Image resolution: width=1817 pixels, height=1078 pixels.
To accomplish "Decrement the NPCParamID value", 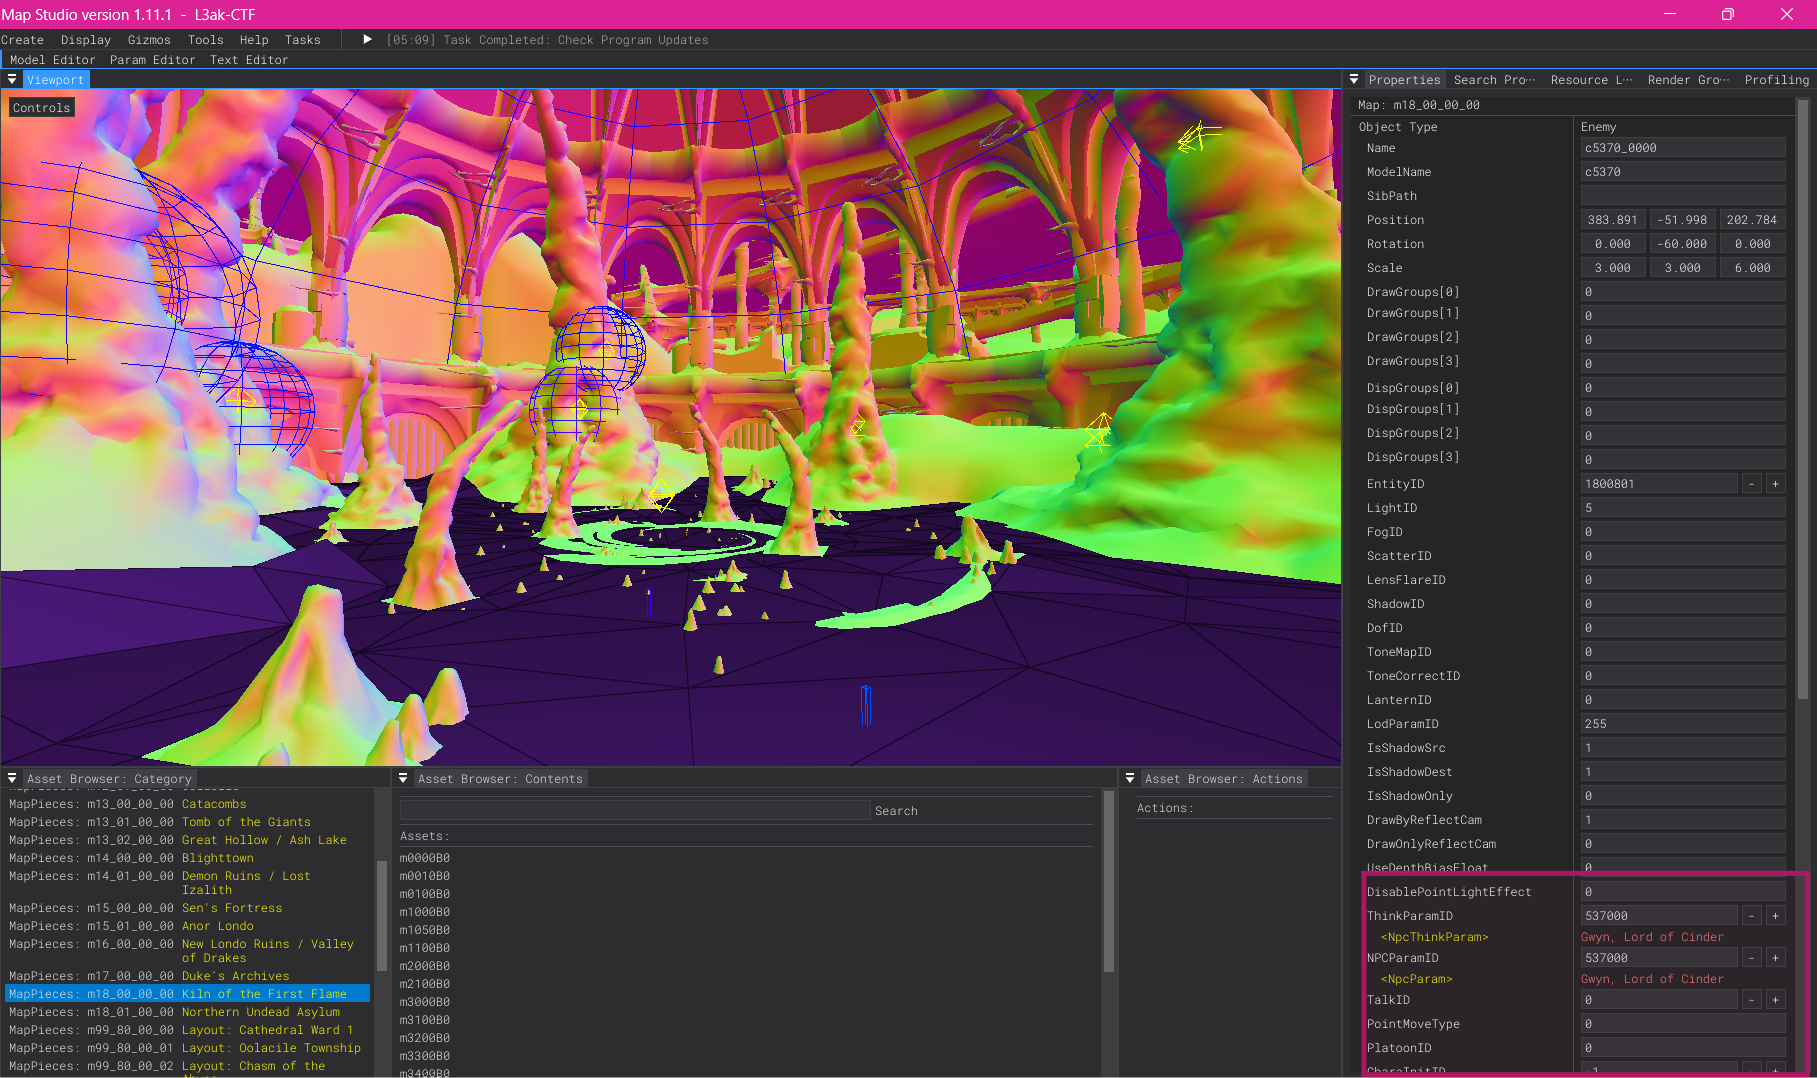I will click(1751, 958).
